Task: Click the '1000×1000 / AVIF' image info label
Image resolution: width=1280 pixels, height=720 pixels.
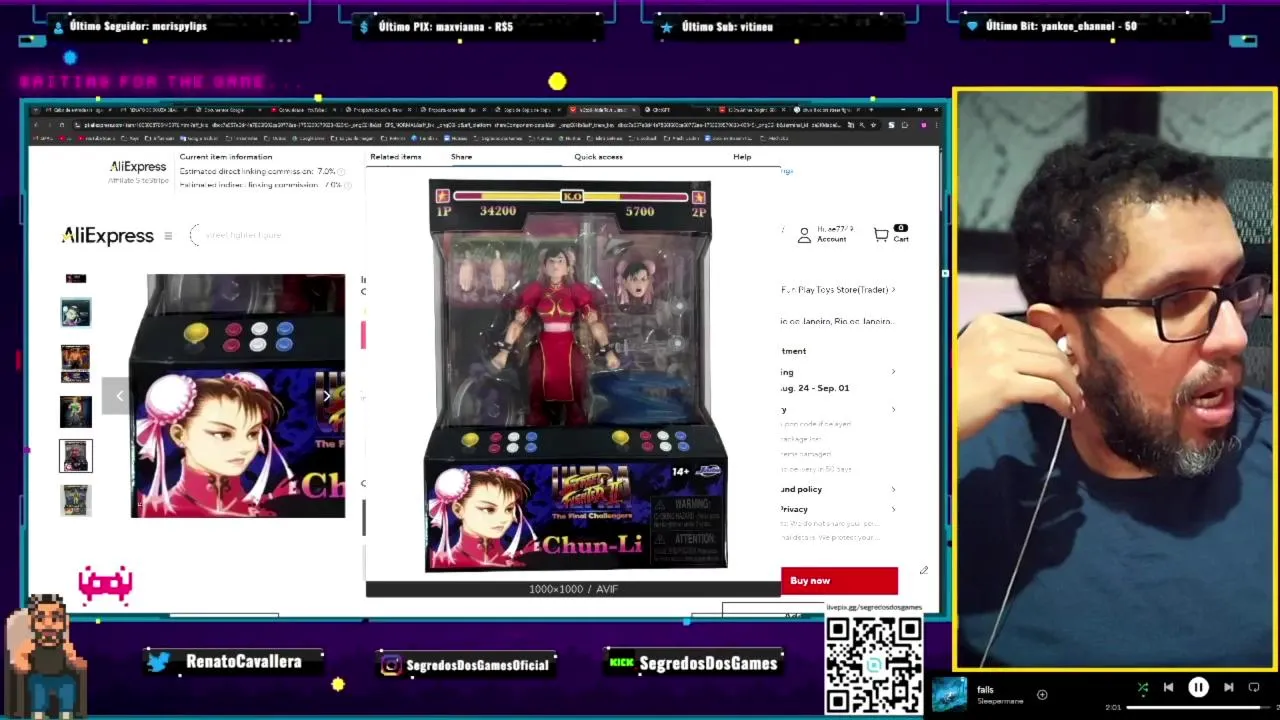Action: (573, 589)
